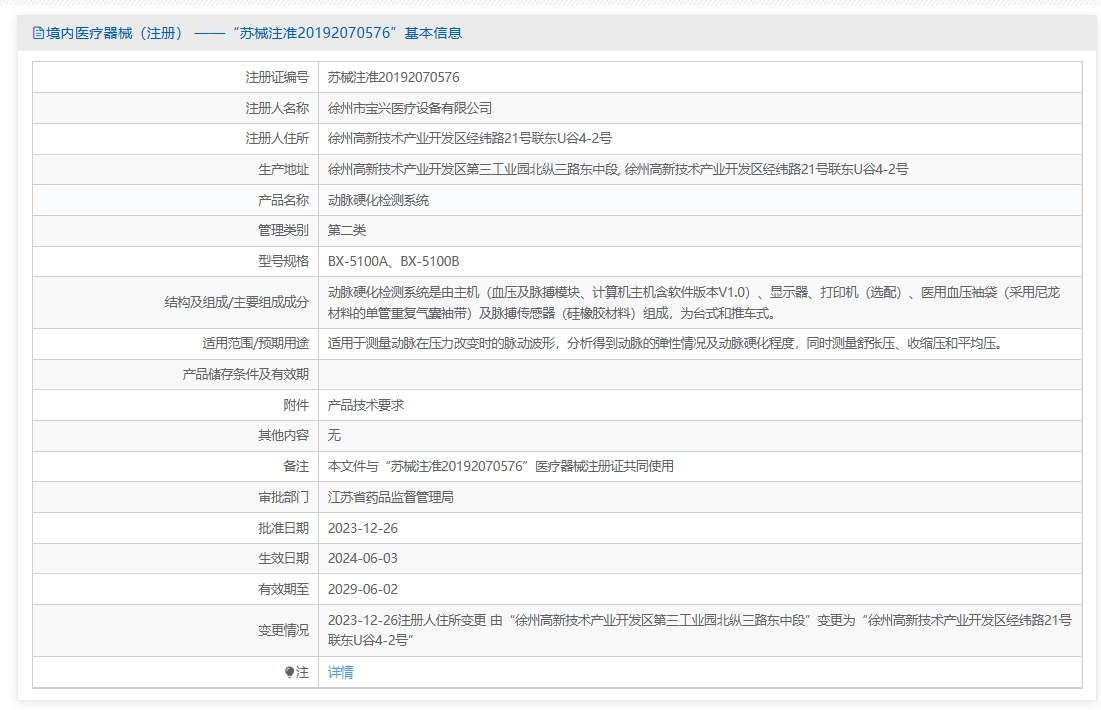Click the lightbulb icon beside 注
Screen dimensions: 1101x710
289,672
